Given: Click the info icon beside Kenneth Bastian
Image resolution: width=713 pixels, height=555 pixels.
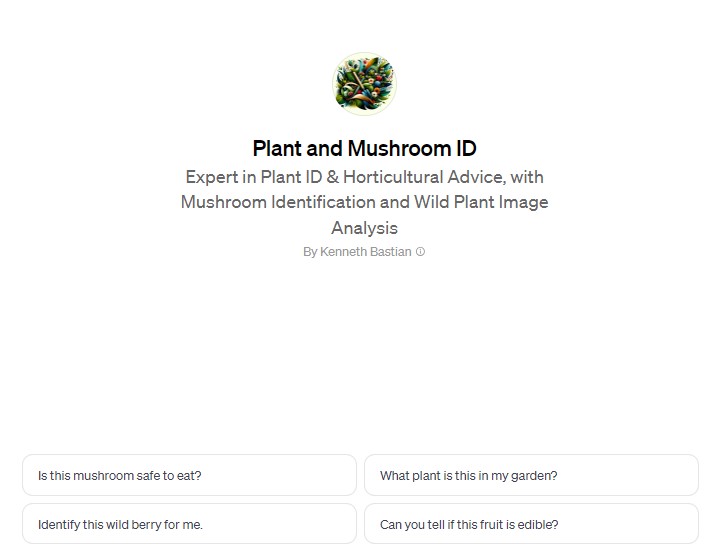Looking at the screenshot, I should (x=420, y=252).
